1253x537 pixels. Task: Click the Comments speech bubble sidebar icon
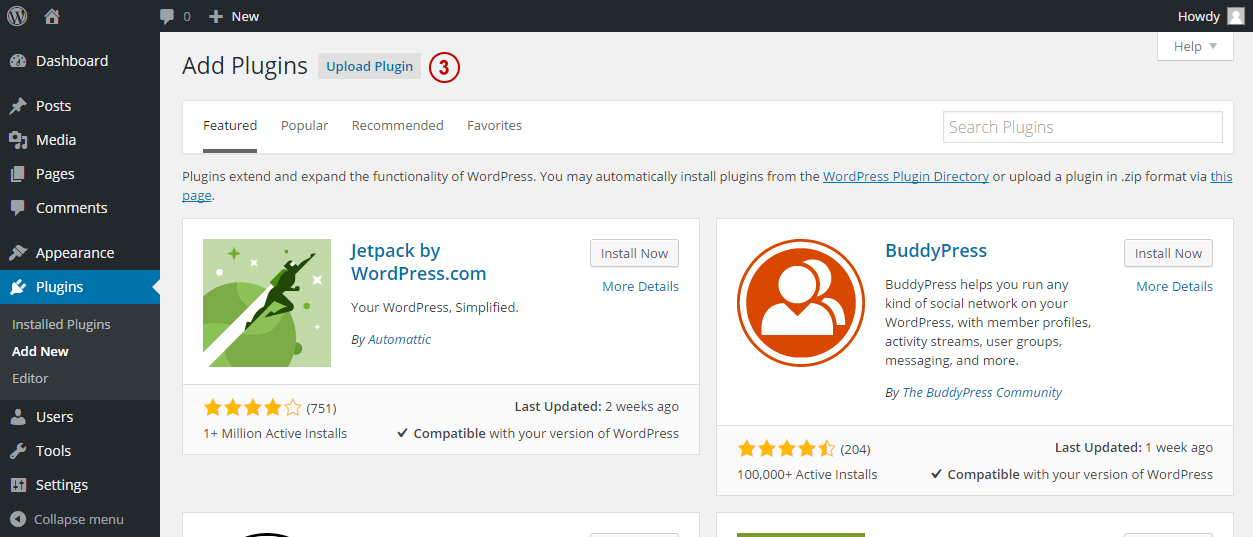[x=18, y=208]
